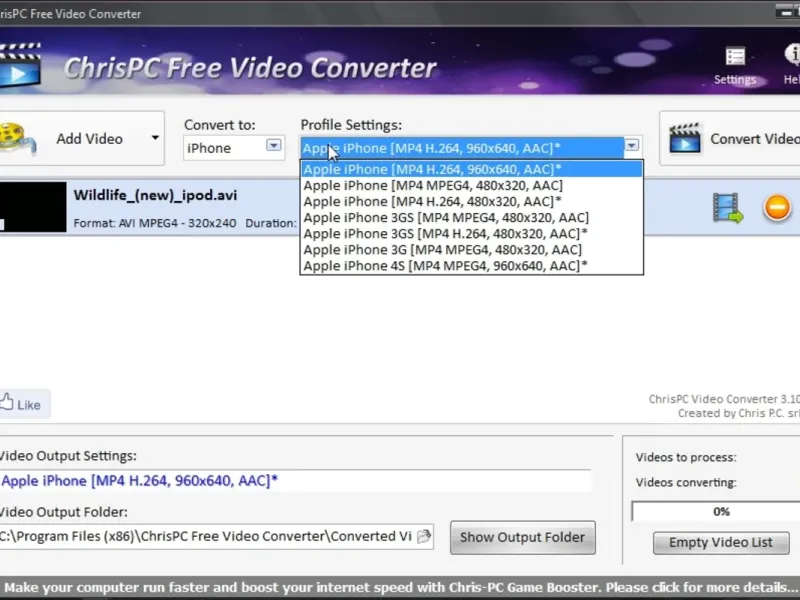Minimize the converter window
The image size is (800, 600).
click(x=786, y=12)
